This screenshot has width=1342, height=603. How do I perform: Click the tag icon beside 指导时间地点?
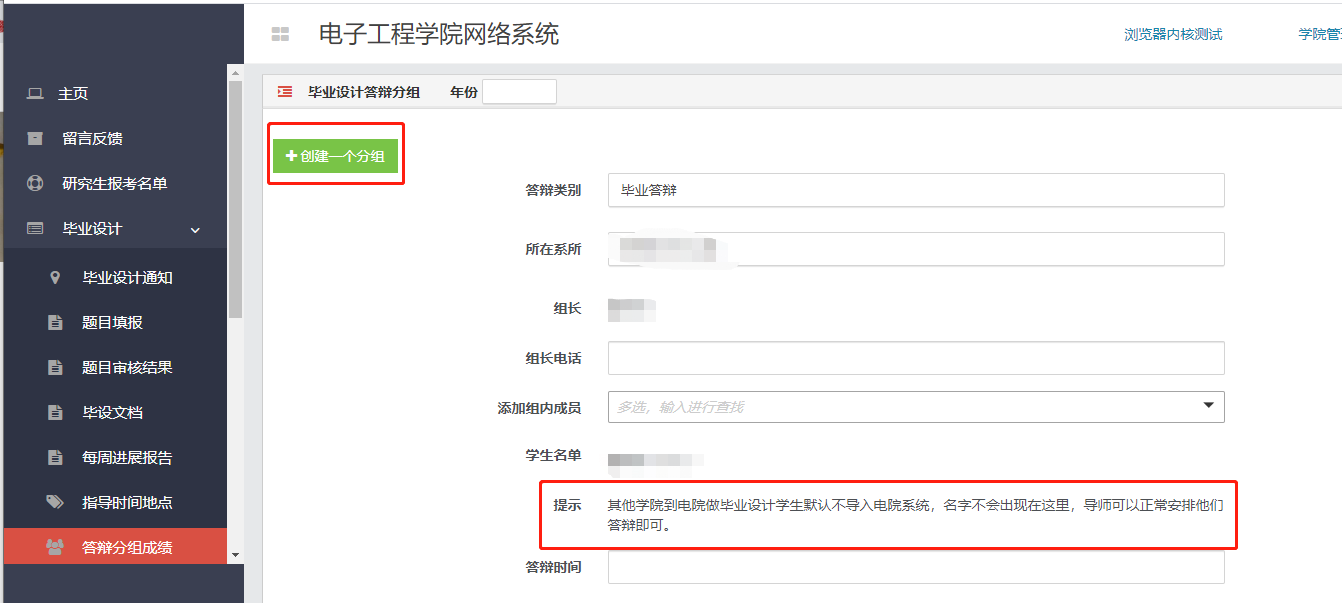point(55,502)
